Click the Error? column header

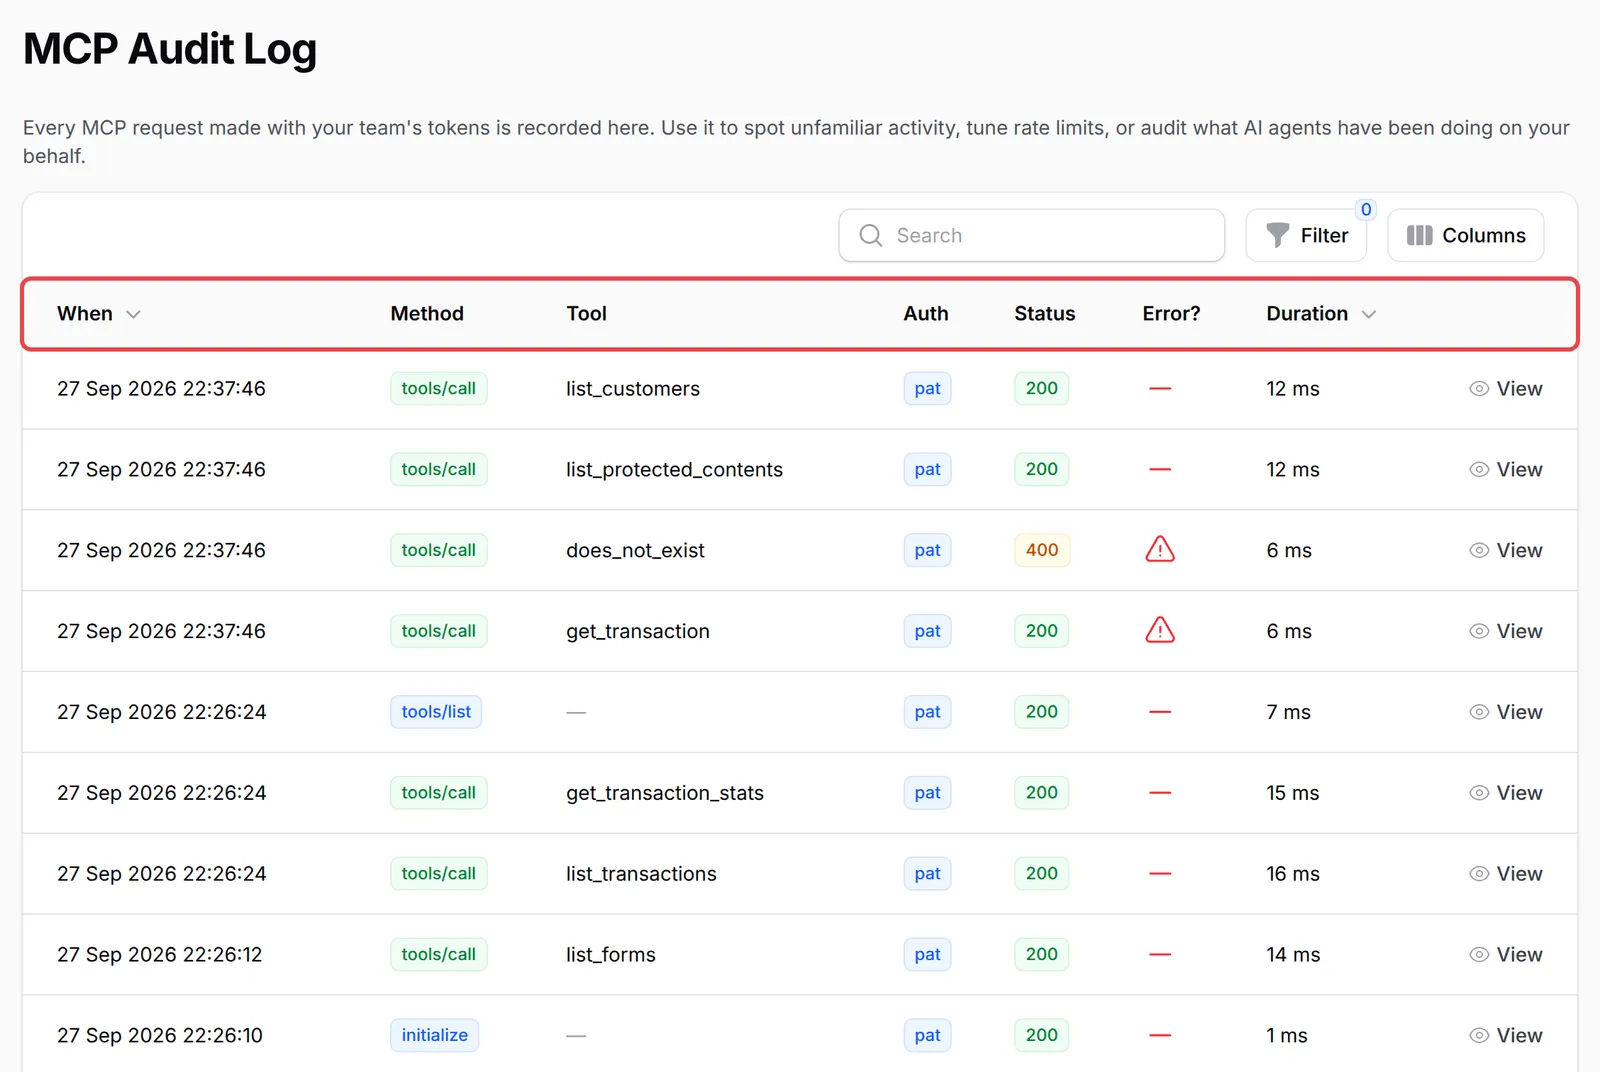coord(1171,313)
